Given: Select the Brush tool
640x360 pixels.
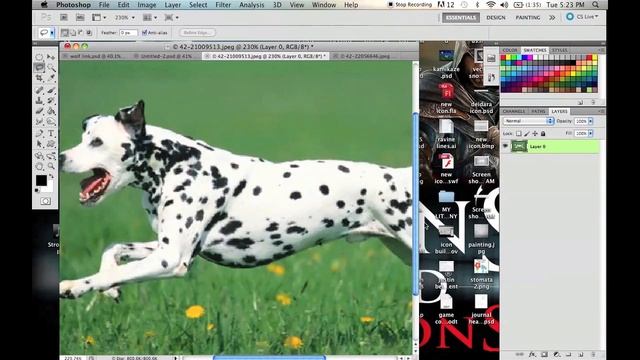Looking at the screenshot, I should (x=51, y=90).
